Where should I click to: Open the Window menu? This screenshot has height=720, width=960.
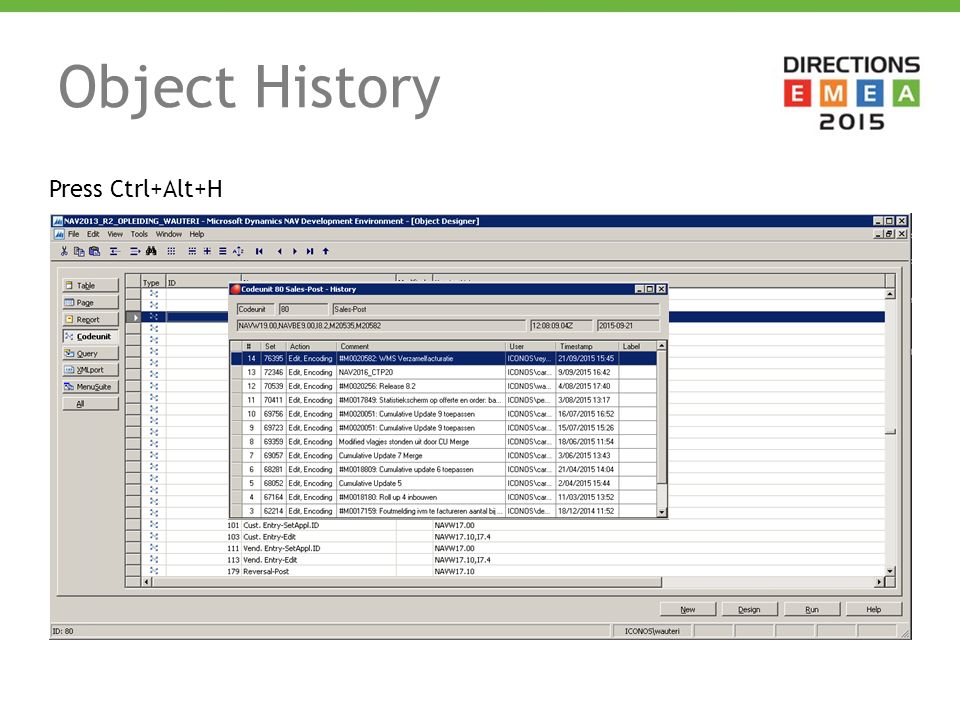[168, 234]
